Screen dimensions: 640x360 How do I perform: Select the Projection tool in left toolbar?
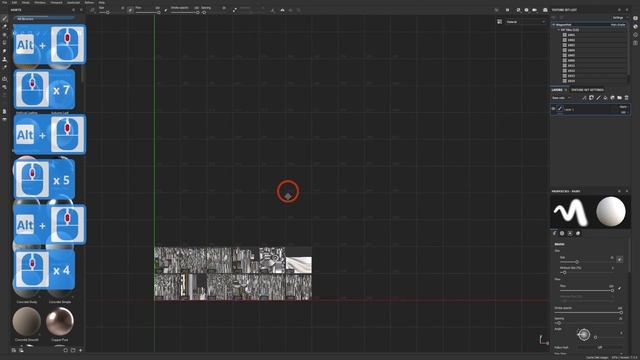(x=4, y=35)
